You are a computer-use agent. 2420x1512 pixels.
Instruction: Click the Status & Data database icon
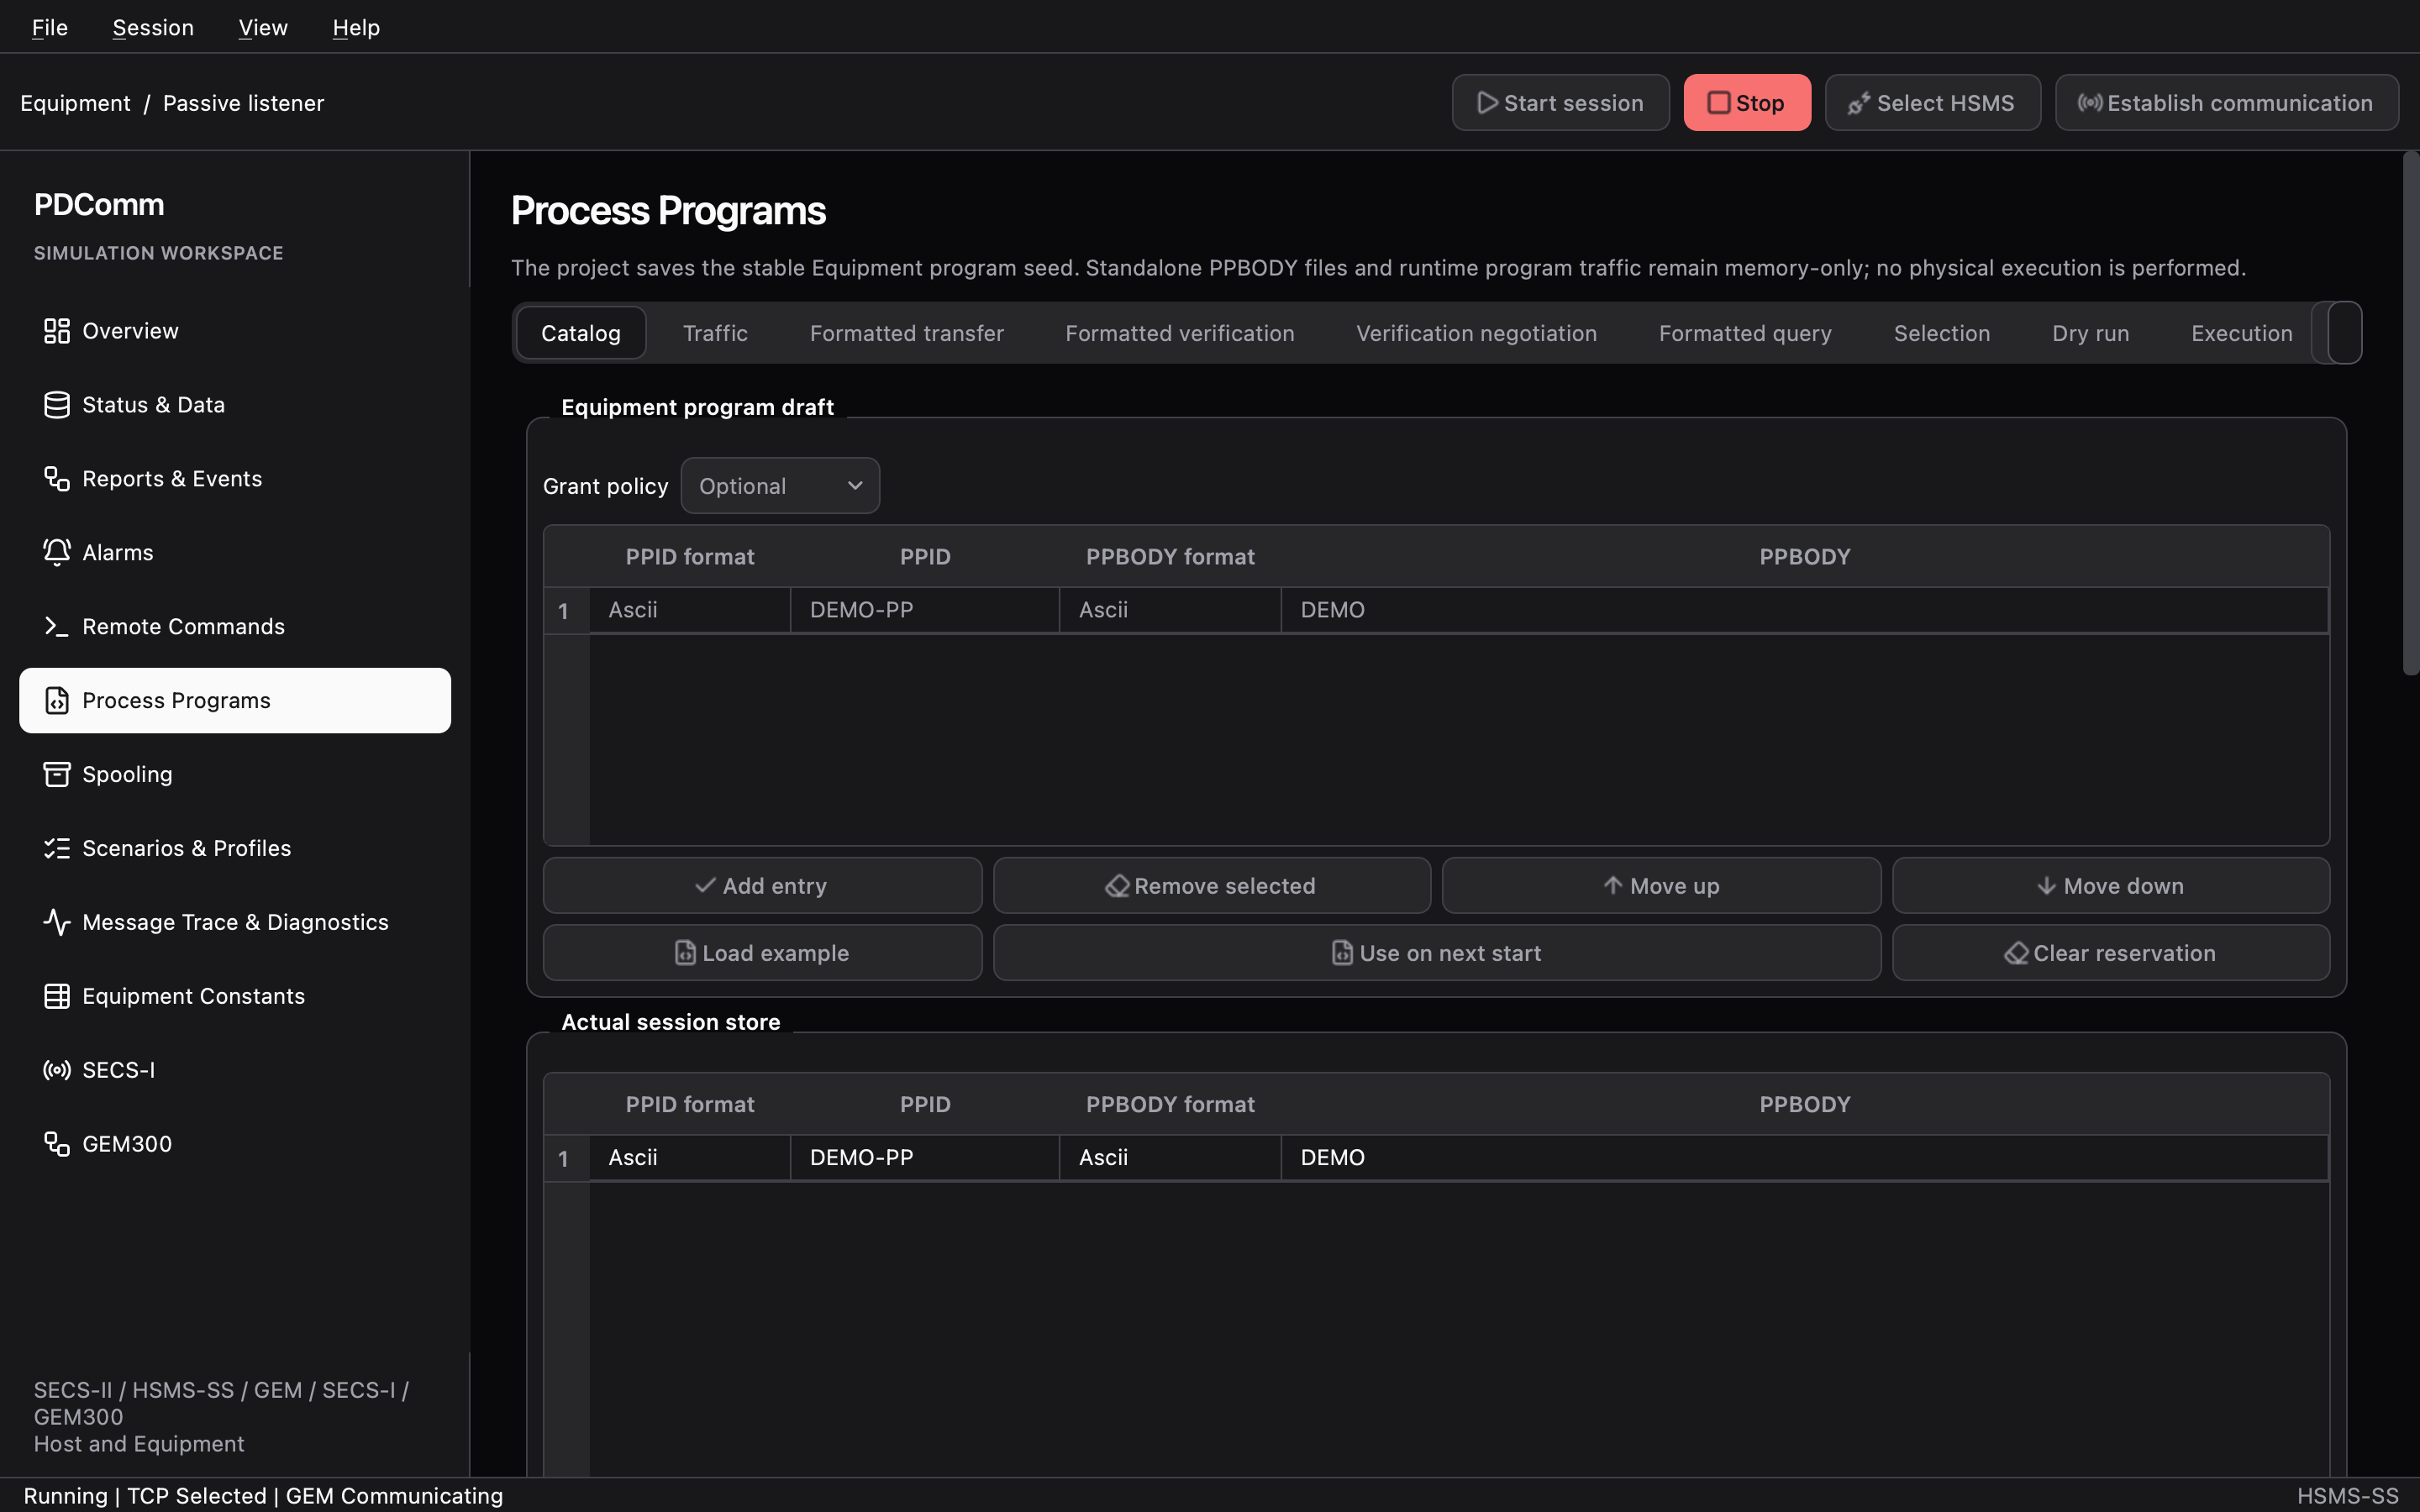pyautogui.click(x=57, y=405)
